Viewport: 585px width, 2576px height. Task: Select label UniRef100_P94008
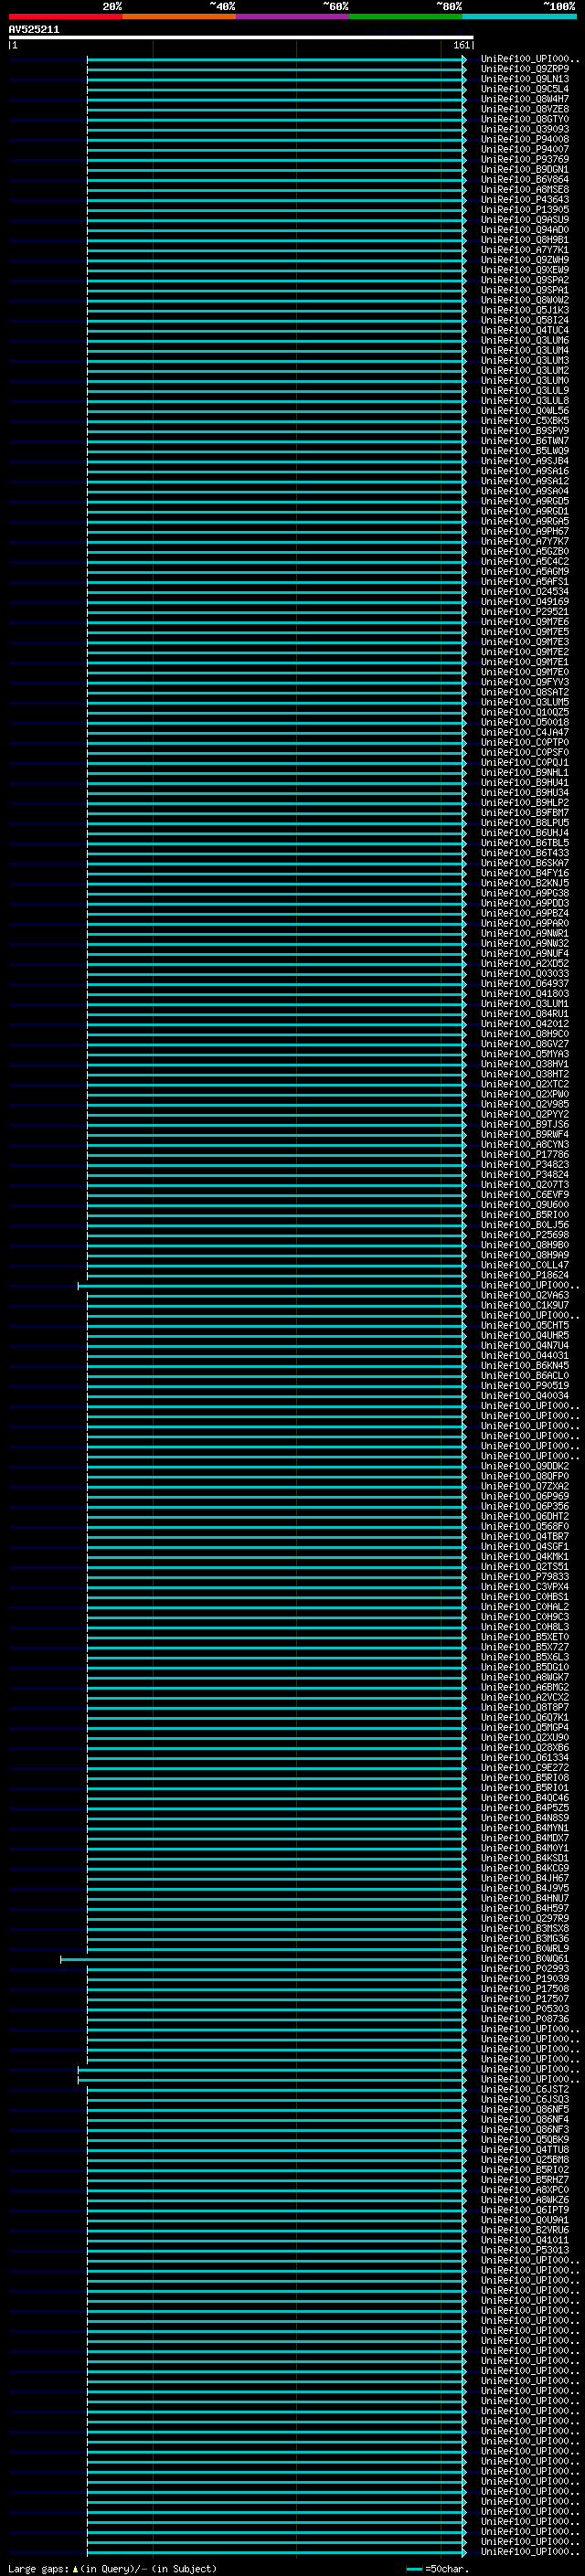click(525, 139)
